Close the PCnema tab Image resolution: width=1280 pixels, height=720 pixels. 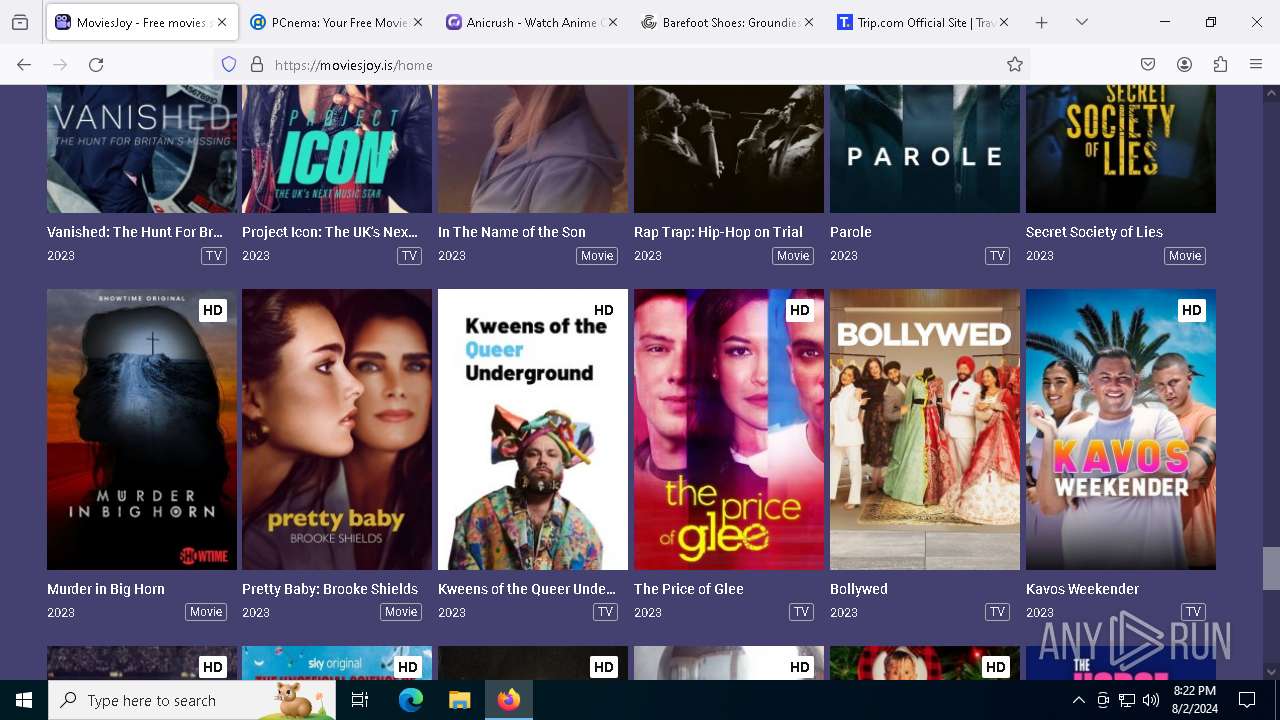tap(417, 22)
